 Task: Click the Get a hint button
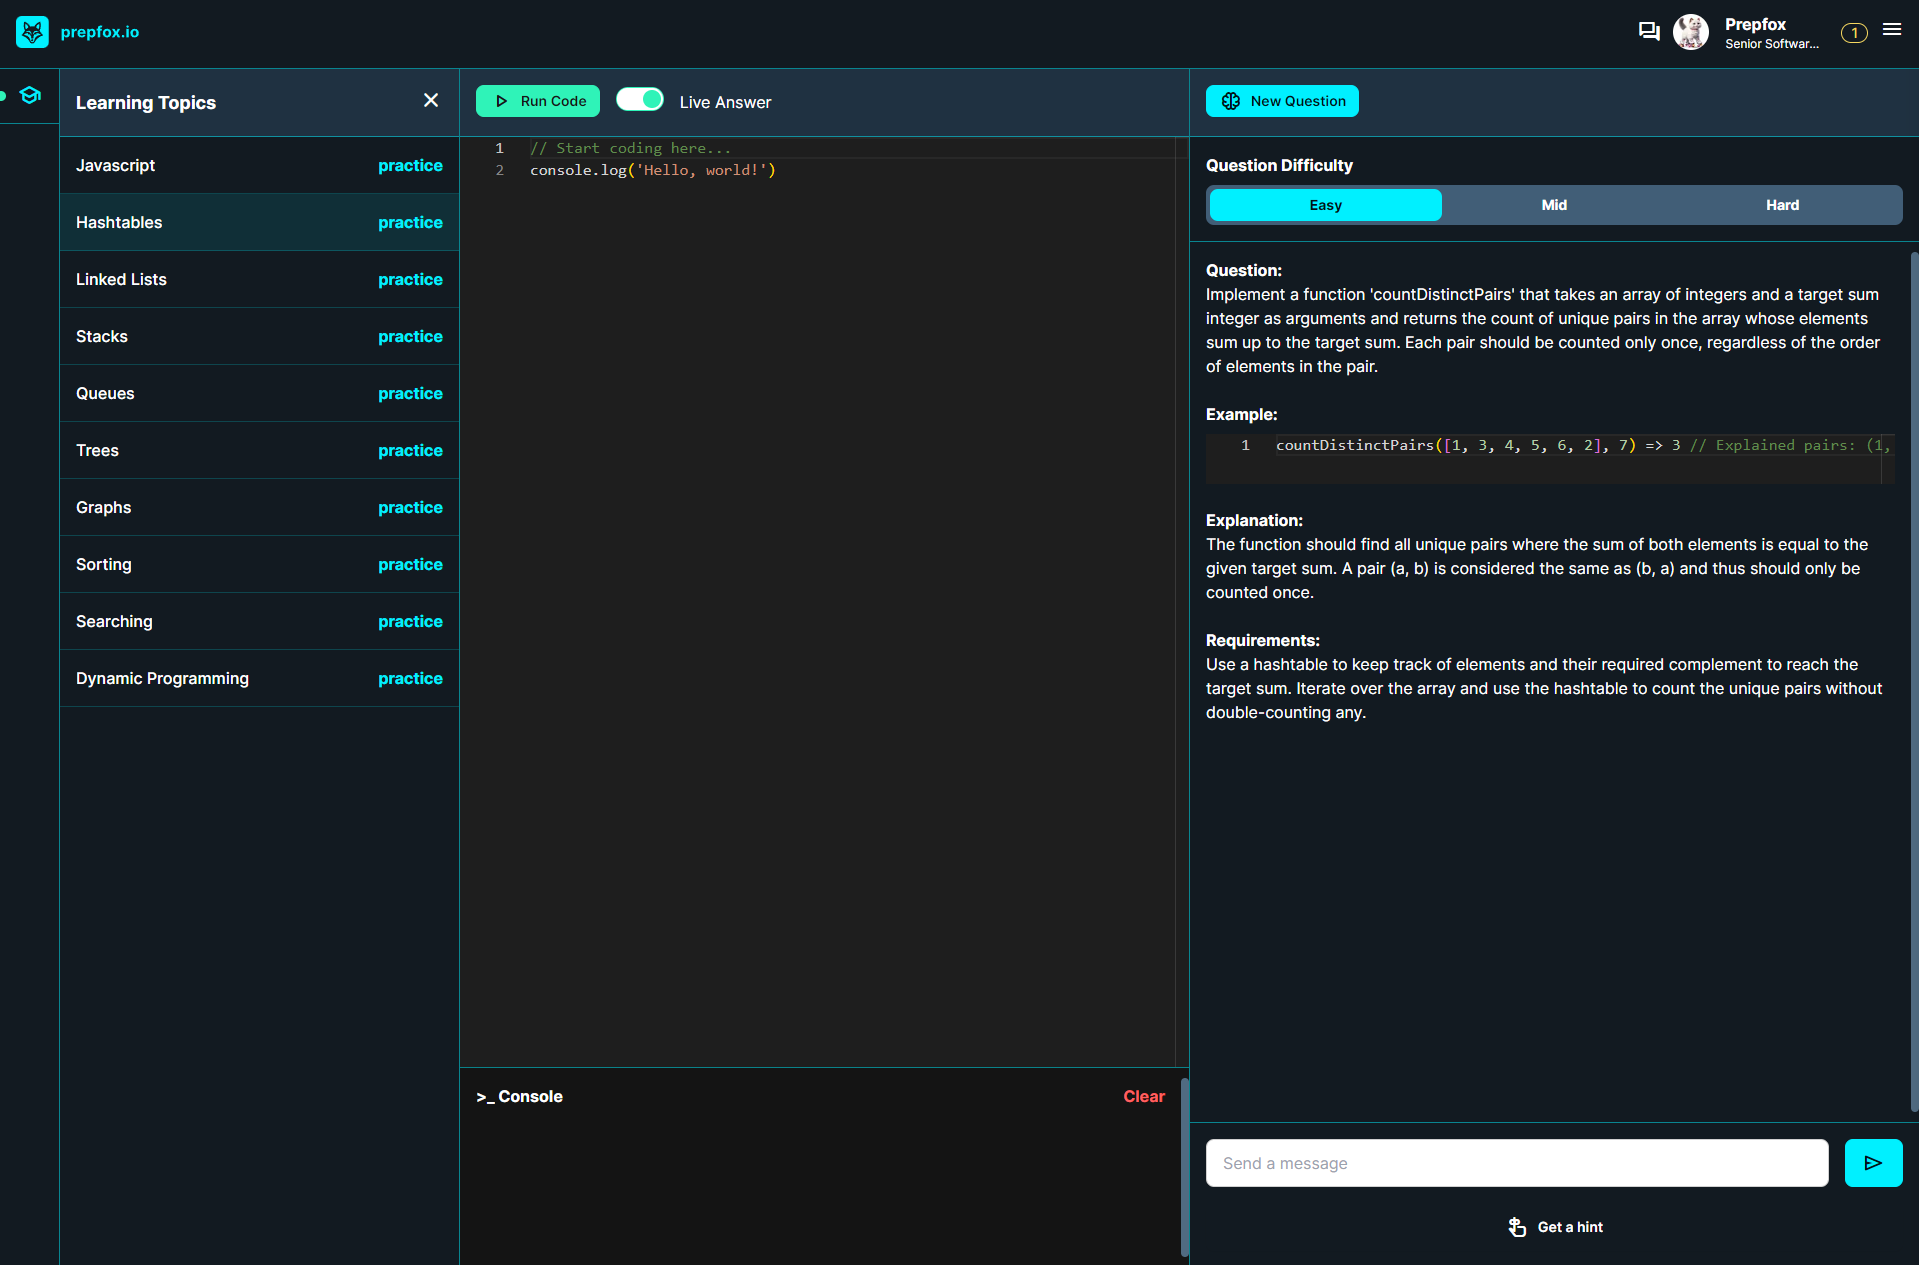click(x=1556, y=1227)
